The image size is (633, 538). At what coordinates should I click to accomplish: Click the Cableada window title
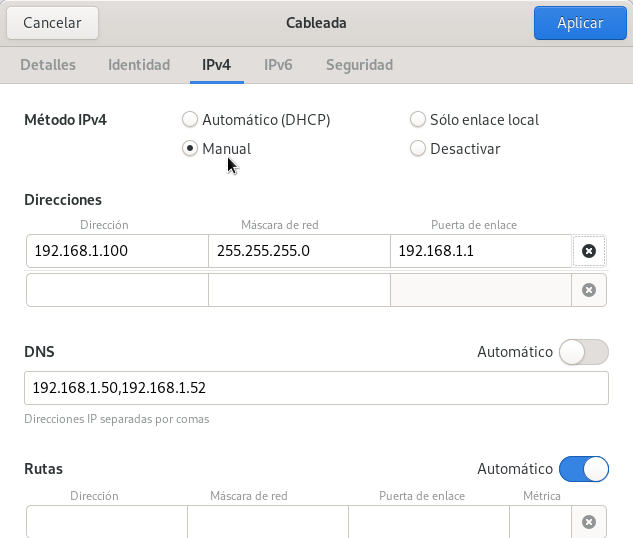[x=316, y=23]
